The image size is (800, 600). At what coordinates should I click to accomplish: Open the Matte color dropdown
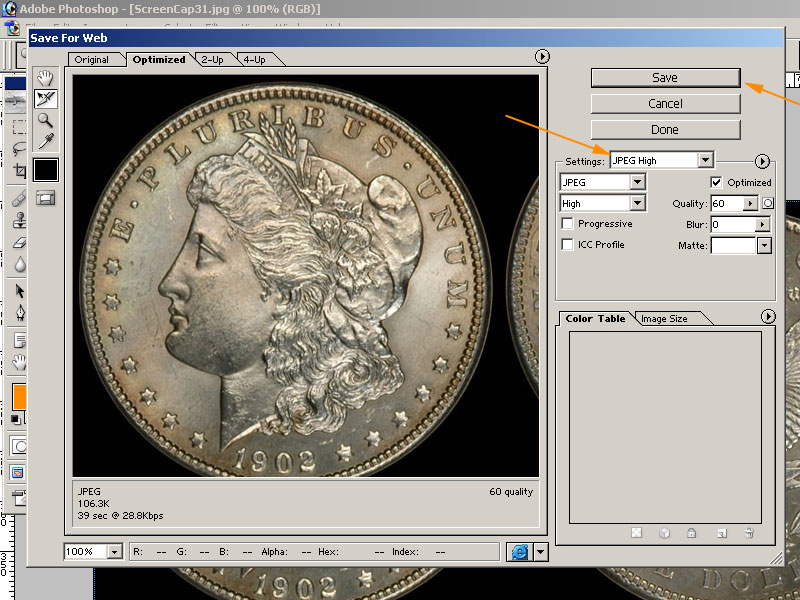coord(765,246)
